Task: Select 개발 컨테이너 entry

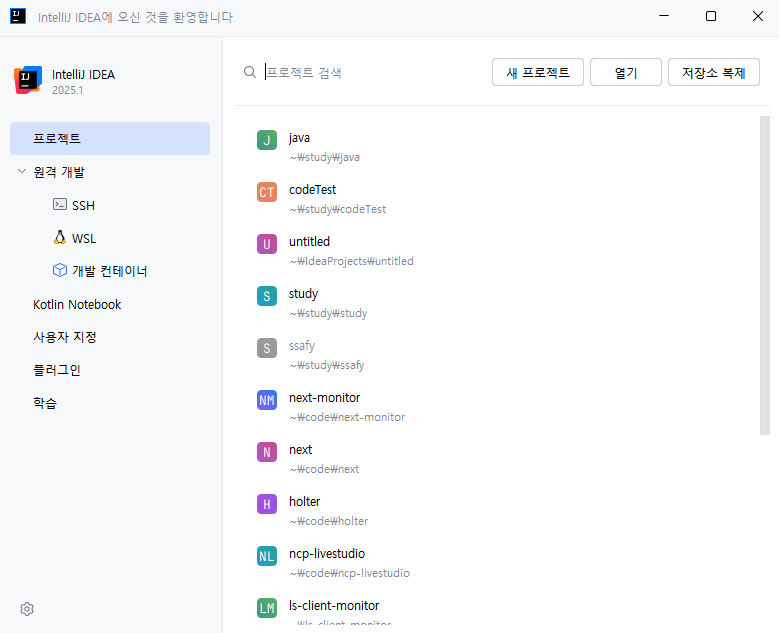Action: 110,271
